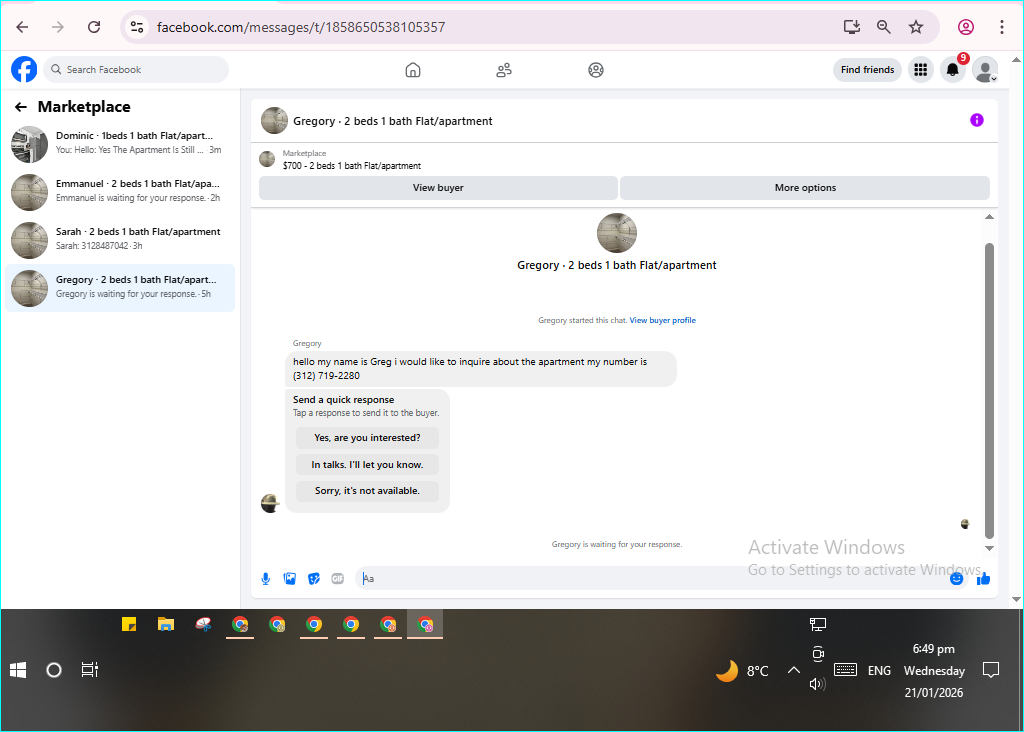This screenshot has height=732, width=1024.
Task: Open Sticky Notes from taskbar
Action: click(129, 624)
